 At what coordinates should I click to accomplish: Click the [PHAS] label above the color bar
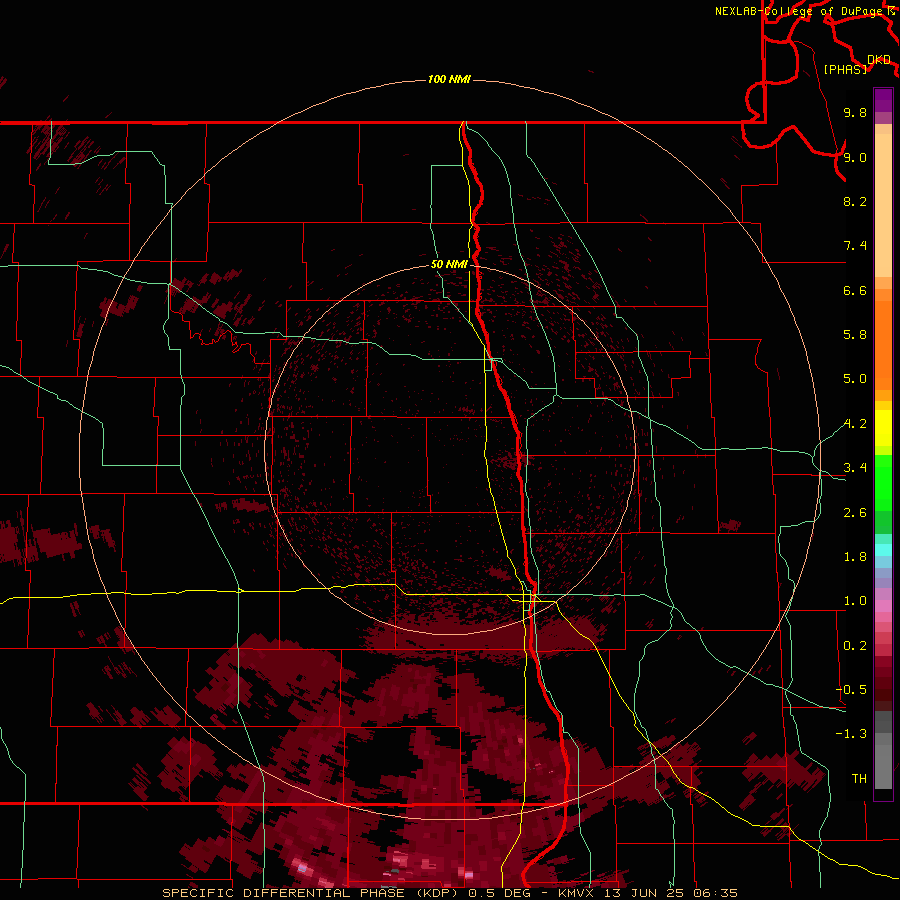[x=845, y=69]
